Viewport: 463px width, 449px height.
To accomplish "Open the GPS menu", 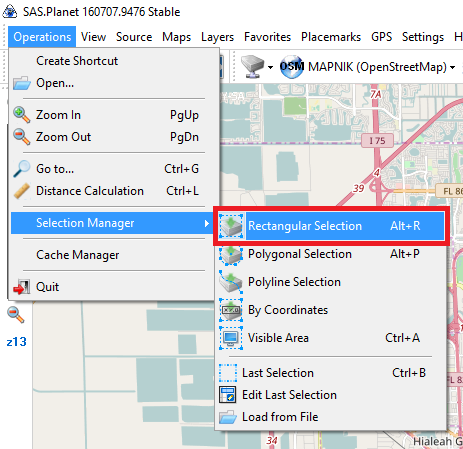I will (382, 37).
